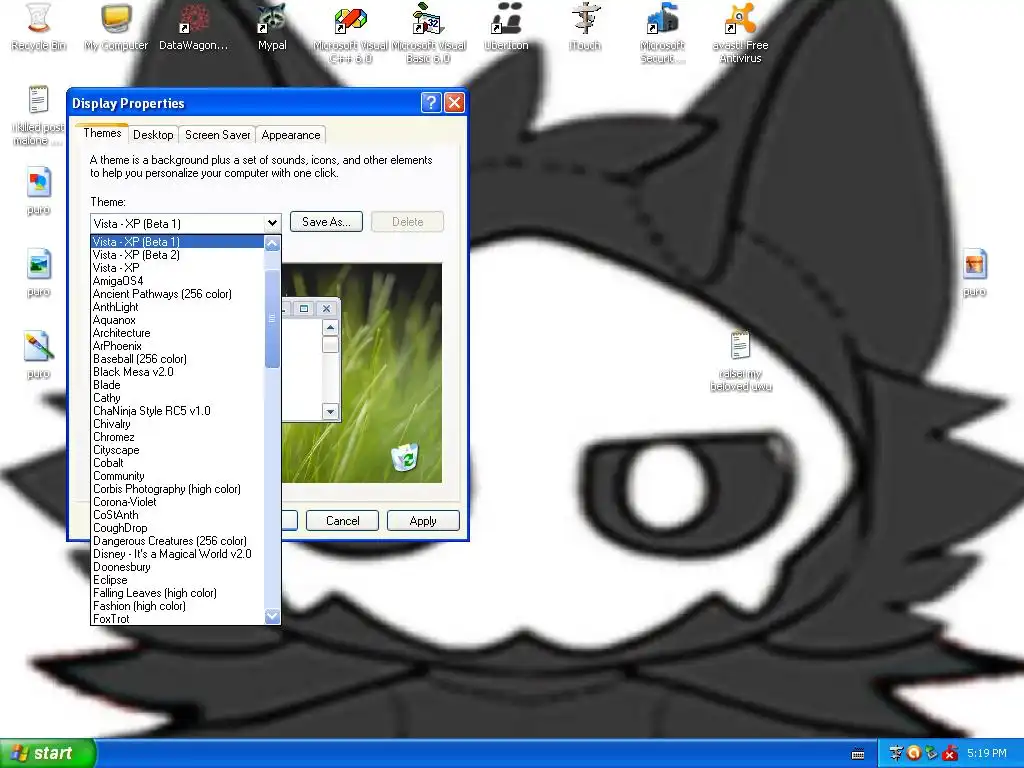The image size is (1024, 768).
Task: Switch to the Themes tab
Action: point(102,133)
